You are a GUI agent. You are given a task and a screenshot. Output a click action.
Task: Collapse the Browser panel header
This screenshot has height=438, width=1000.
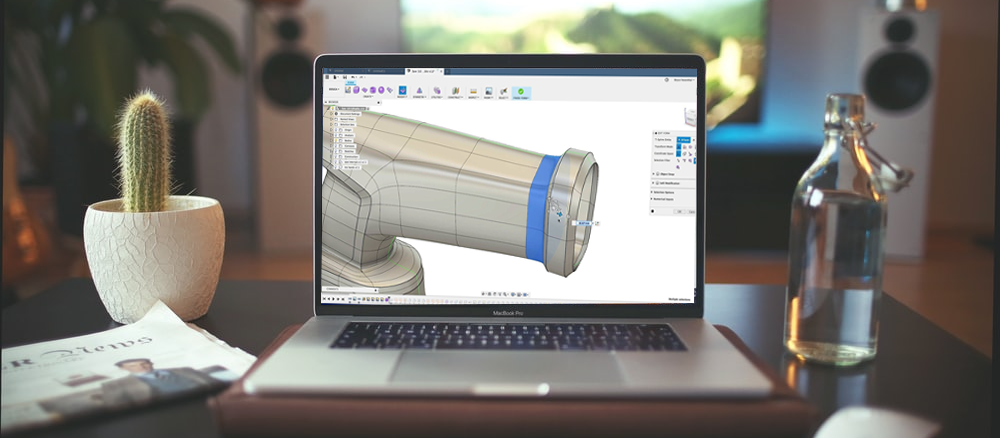coord(326,102)
